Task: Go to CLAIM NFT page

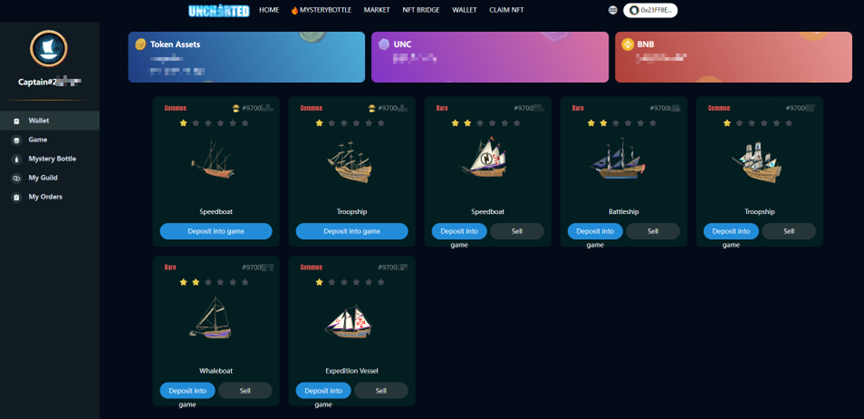Action: point(506,10)
